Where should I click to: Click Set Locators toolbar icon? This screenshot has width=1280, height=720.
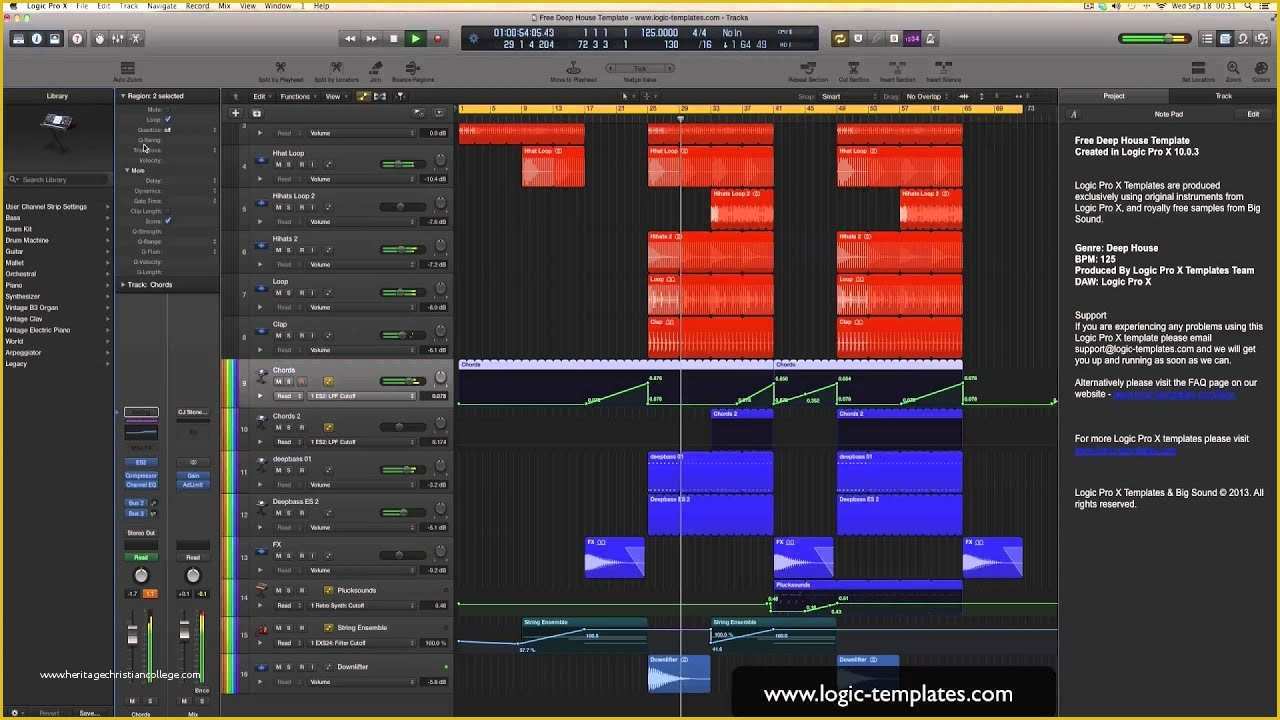pyautogui.click(x=1198, y=72)
